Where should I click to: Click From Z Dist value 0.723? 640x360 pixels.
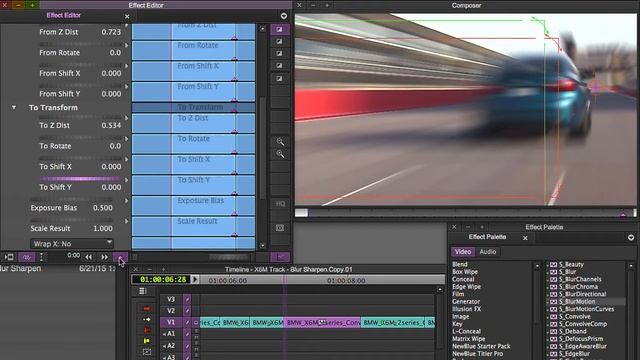point(111,32)
